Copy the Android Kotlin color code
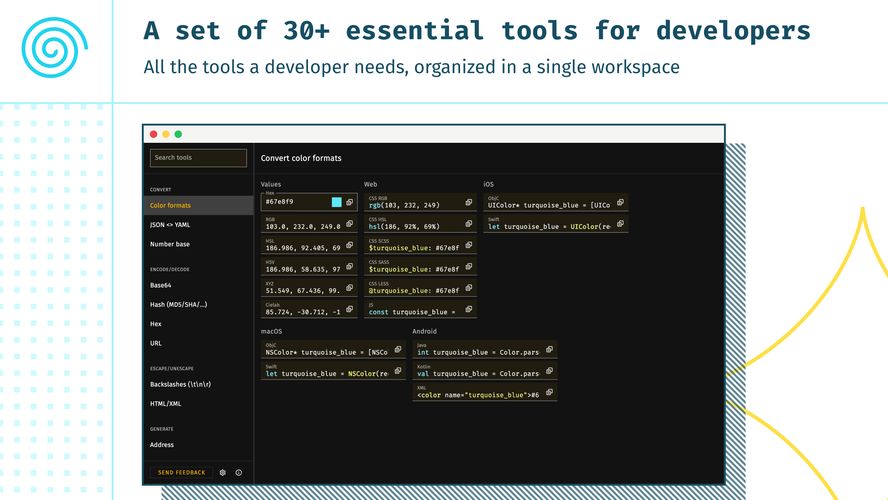Image resolution: width=888 pixels, height=500 pixels. (549, 372)
